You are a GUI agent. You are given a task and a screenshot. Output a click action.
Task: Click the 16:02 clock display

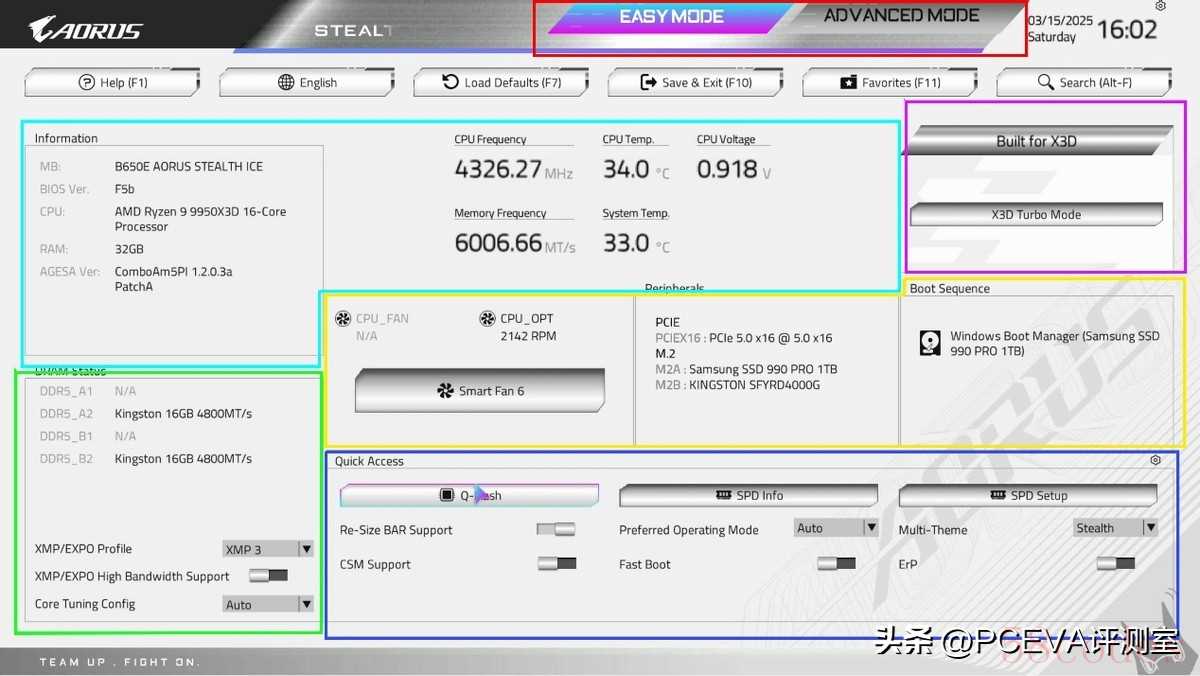click(1127, 29)
